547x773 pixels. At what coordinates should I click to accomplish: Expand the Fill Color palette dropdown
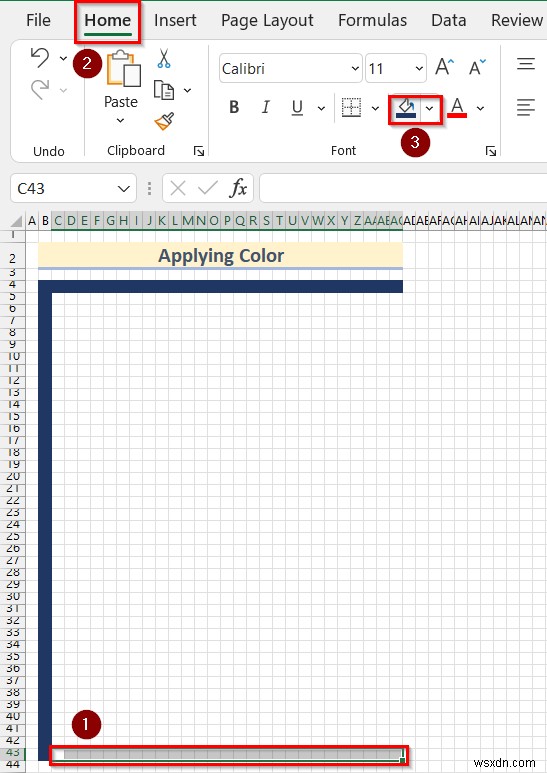coord(430,108)
